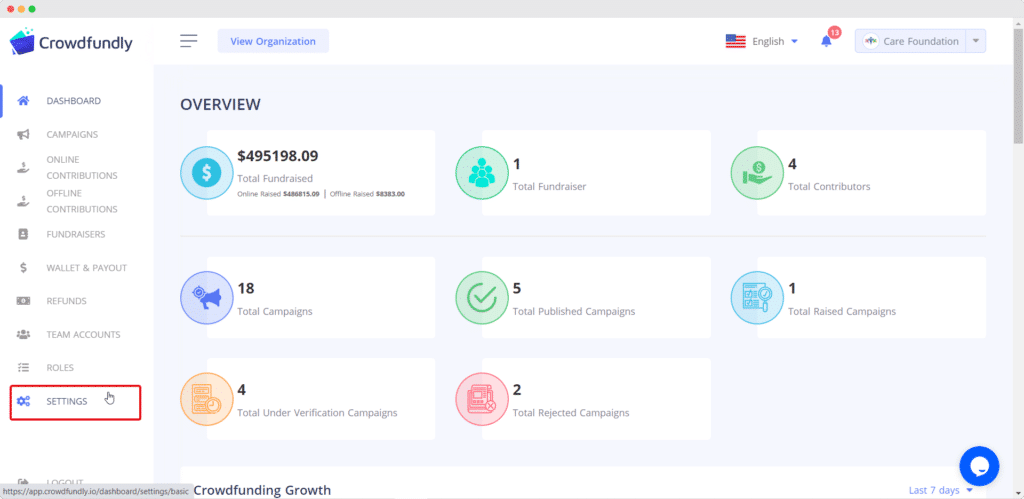The width and height of the screenshot is (1024, 499).
Task: Expand the Last 7 days filter
Action: point(940,490)
